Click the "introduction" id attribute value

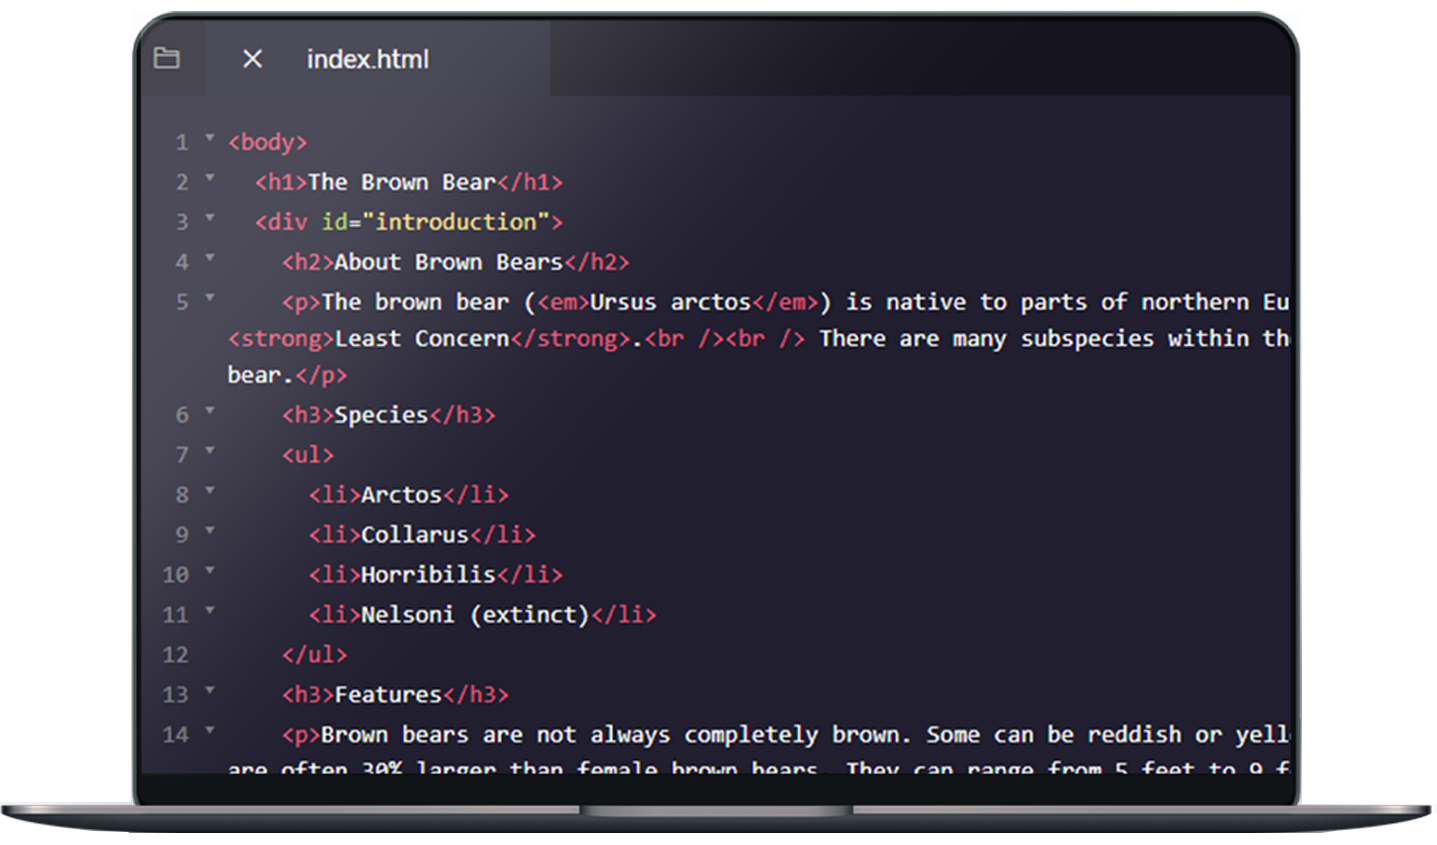point(455,222)
